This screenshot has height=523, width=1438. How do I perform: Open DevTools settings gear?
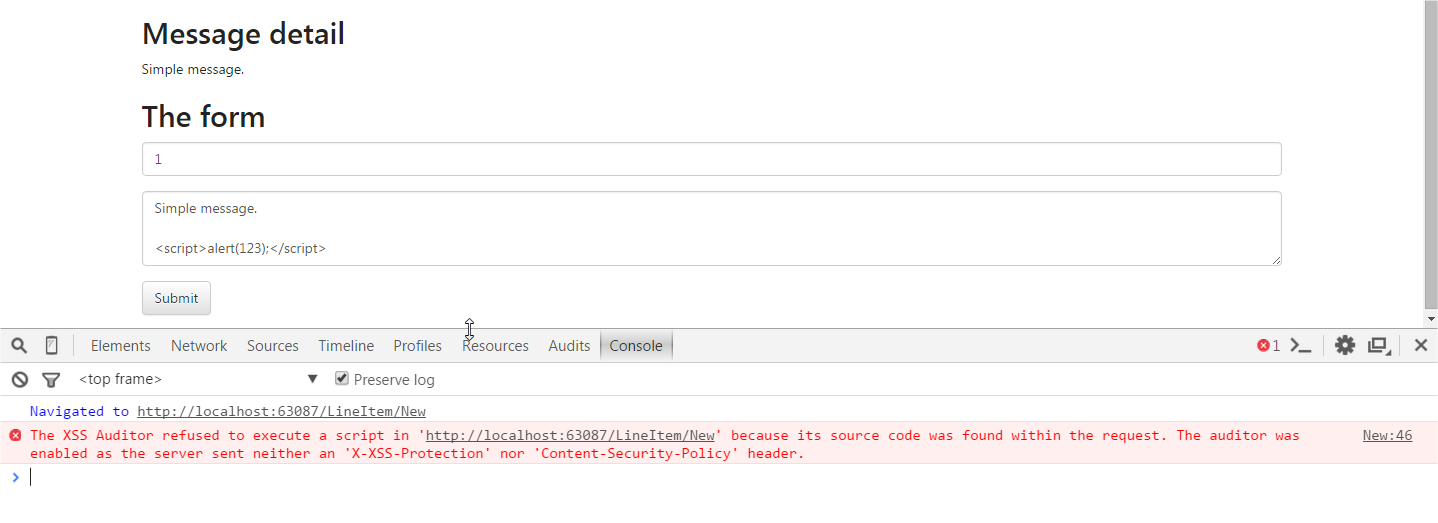1345,346
